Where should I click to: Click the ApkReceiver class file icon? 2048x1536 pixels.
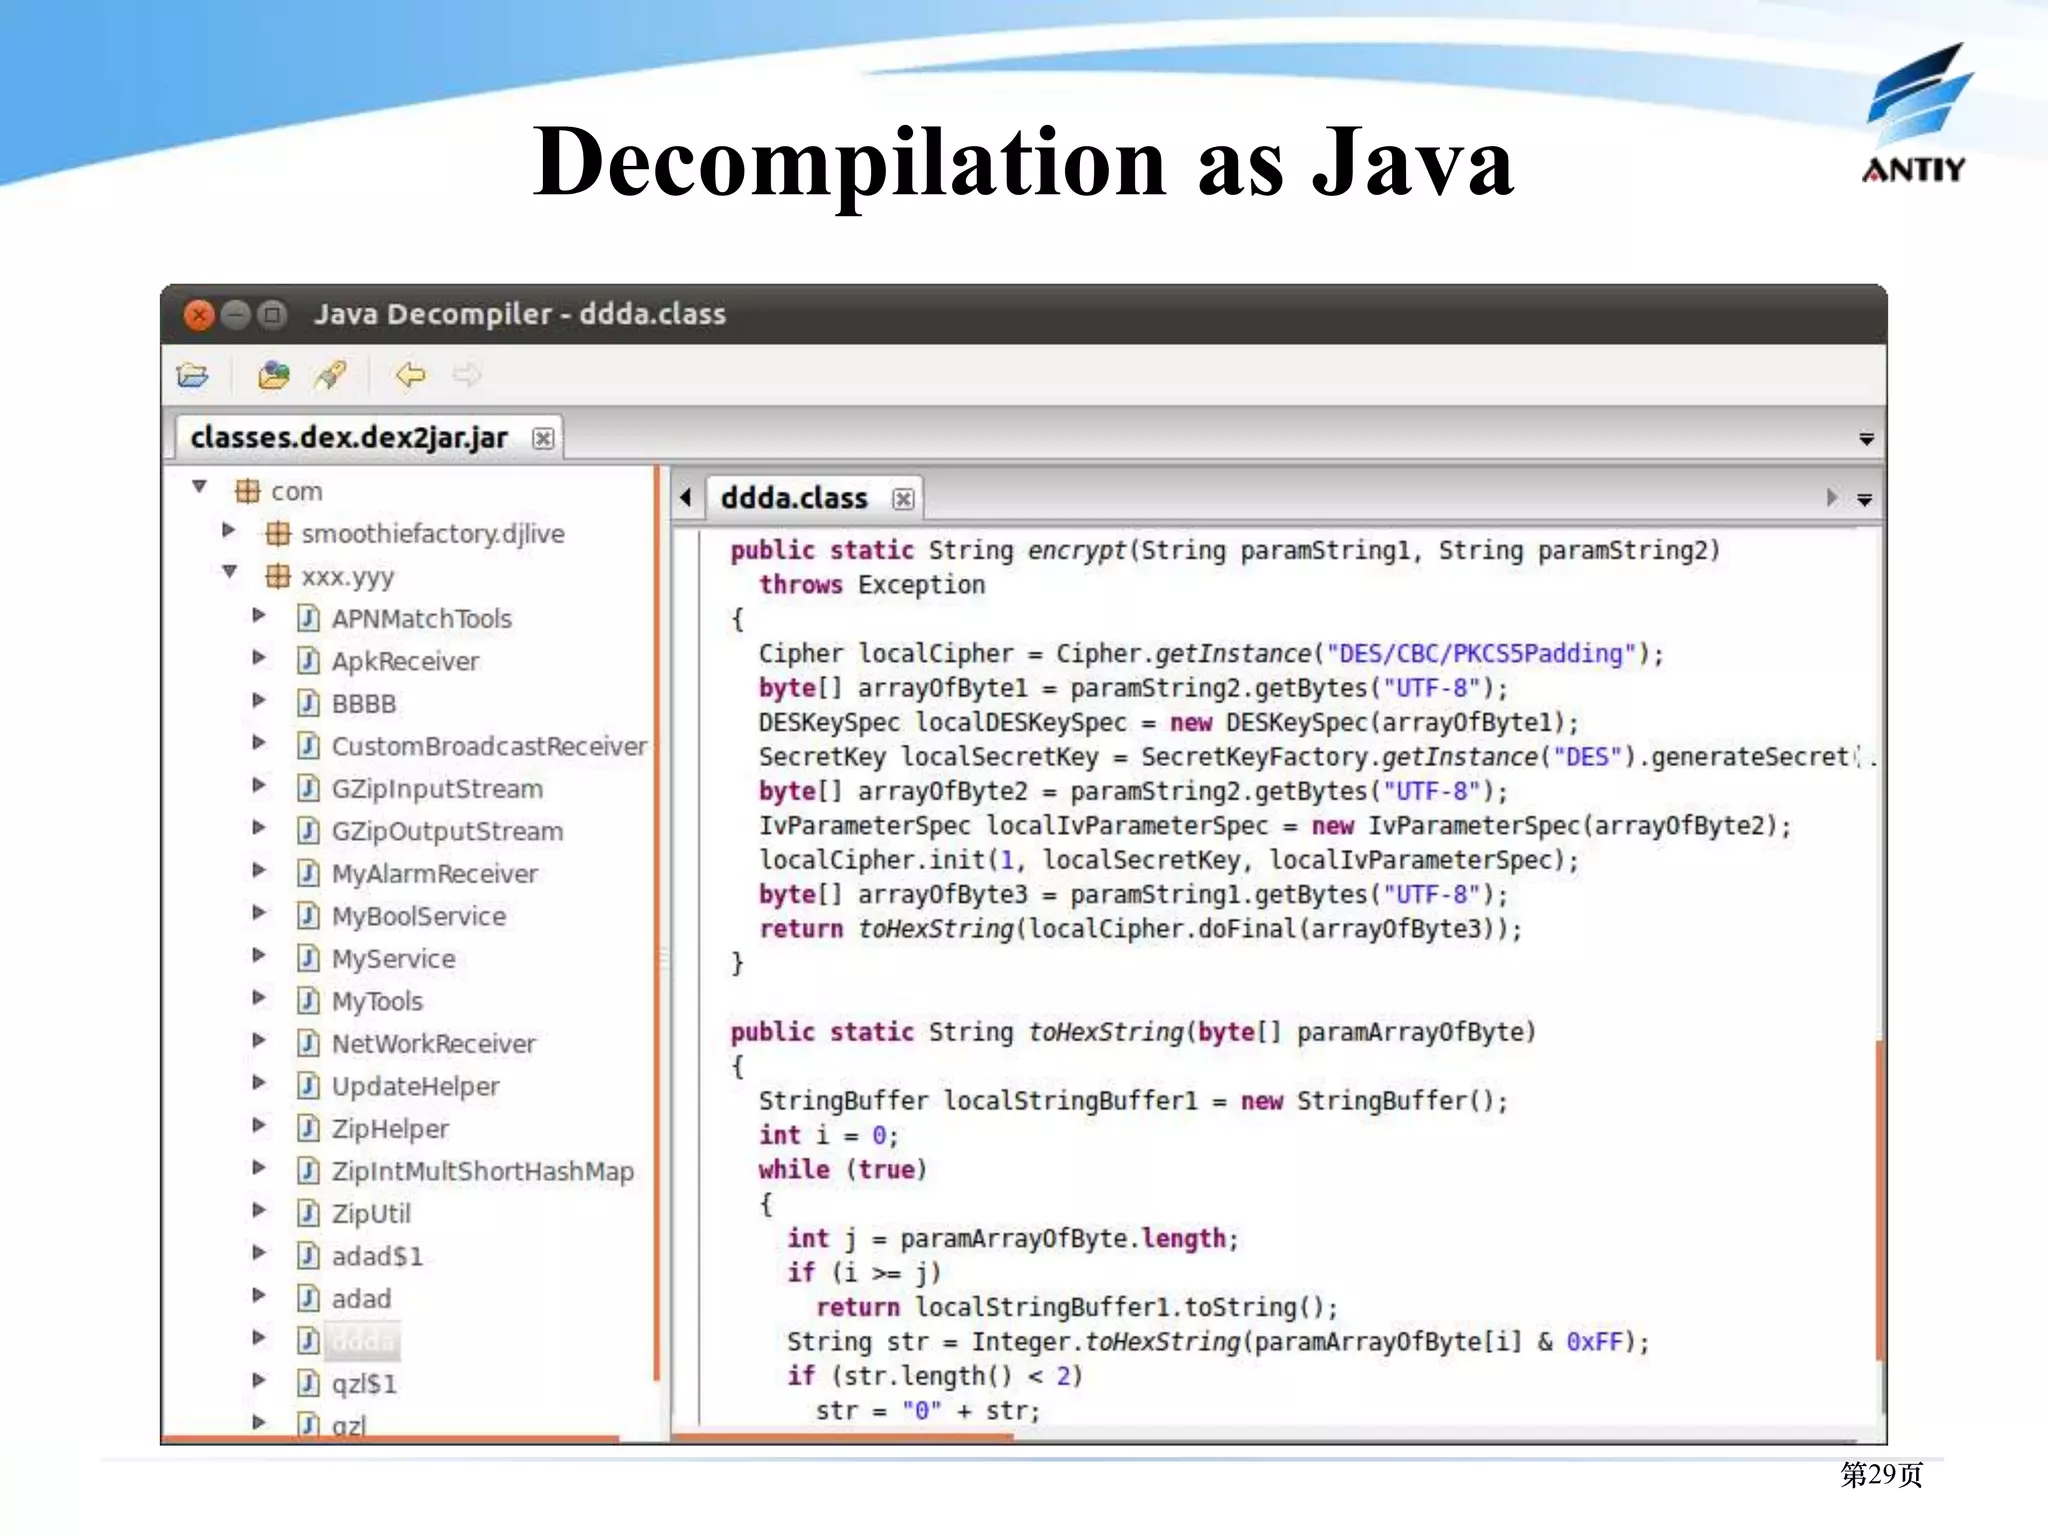tap(309, 661)
